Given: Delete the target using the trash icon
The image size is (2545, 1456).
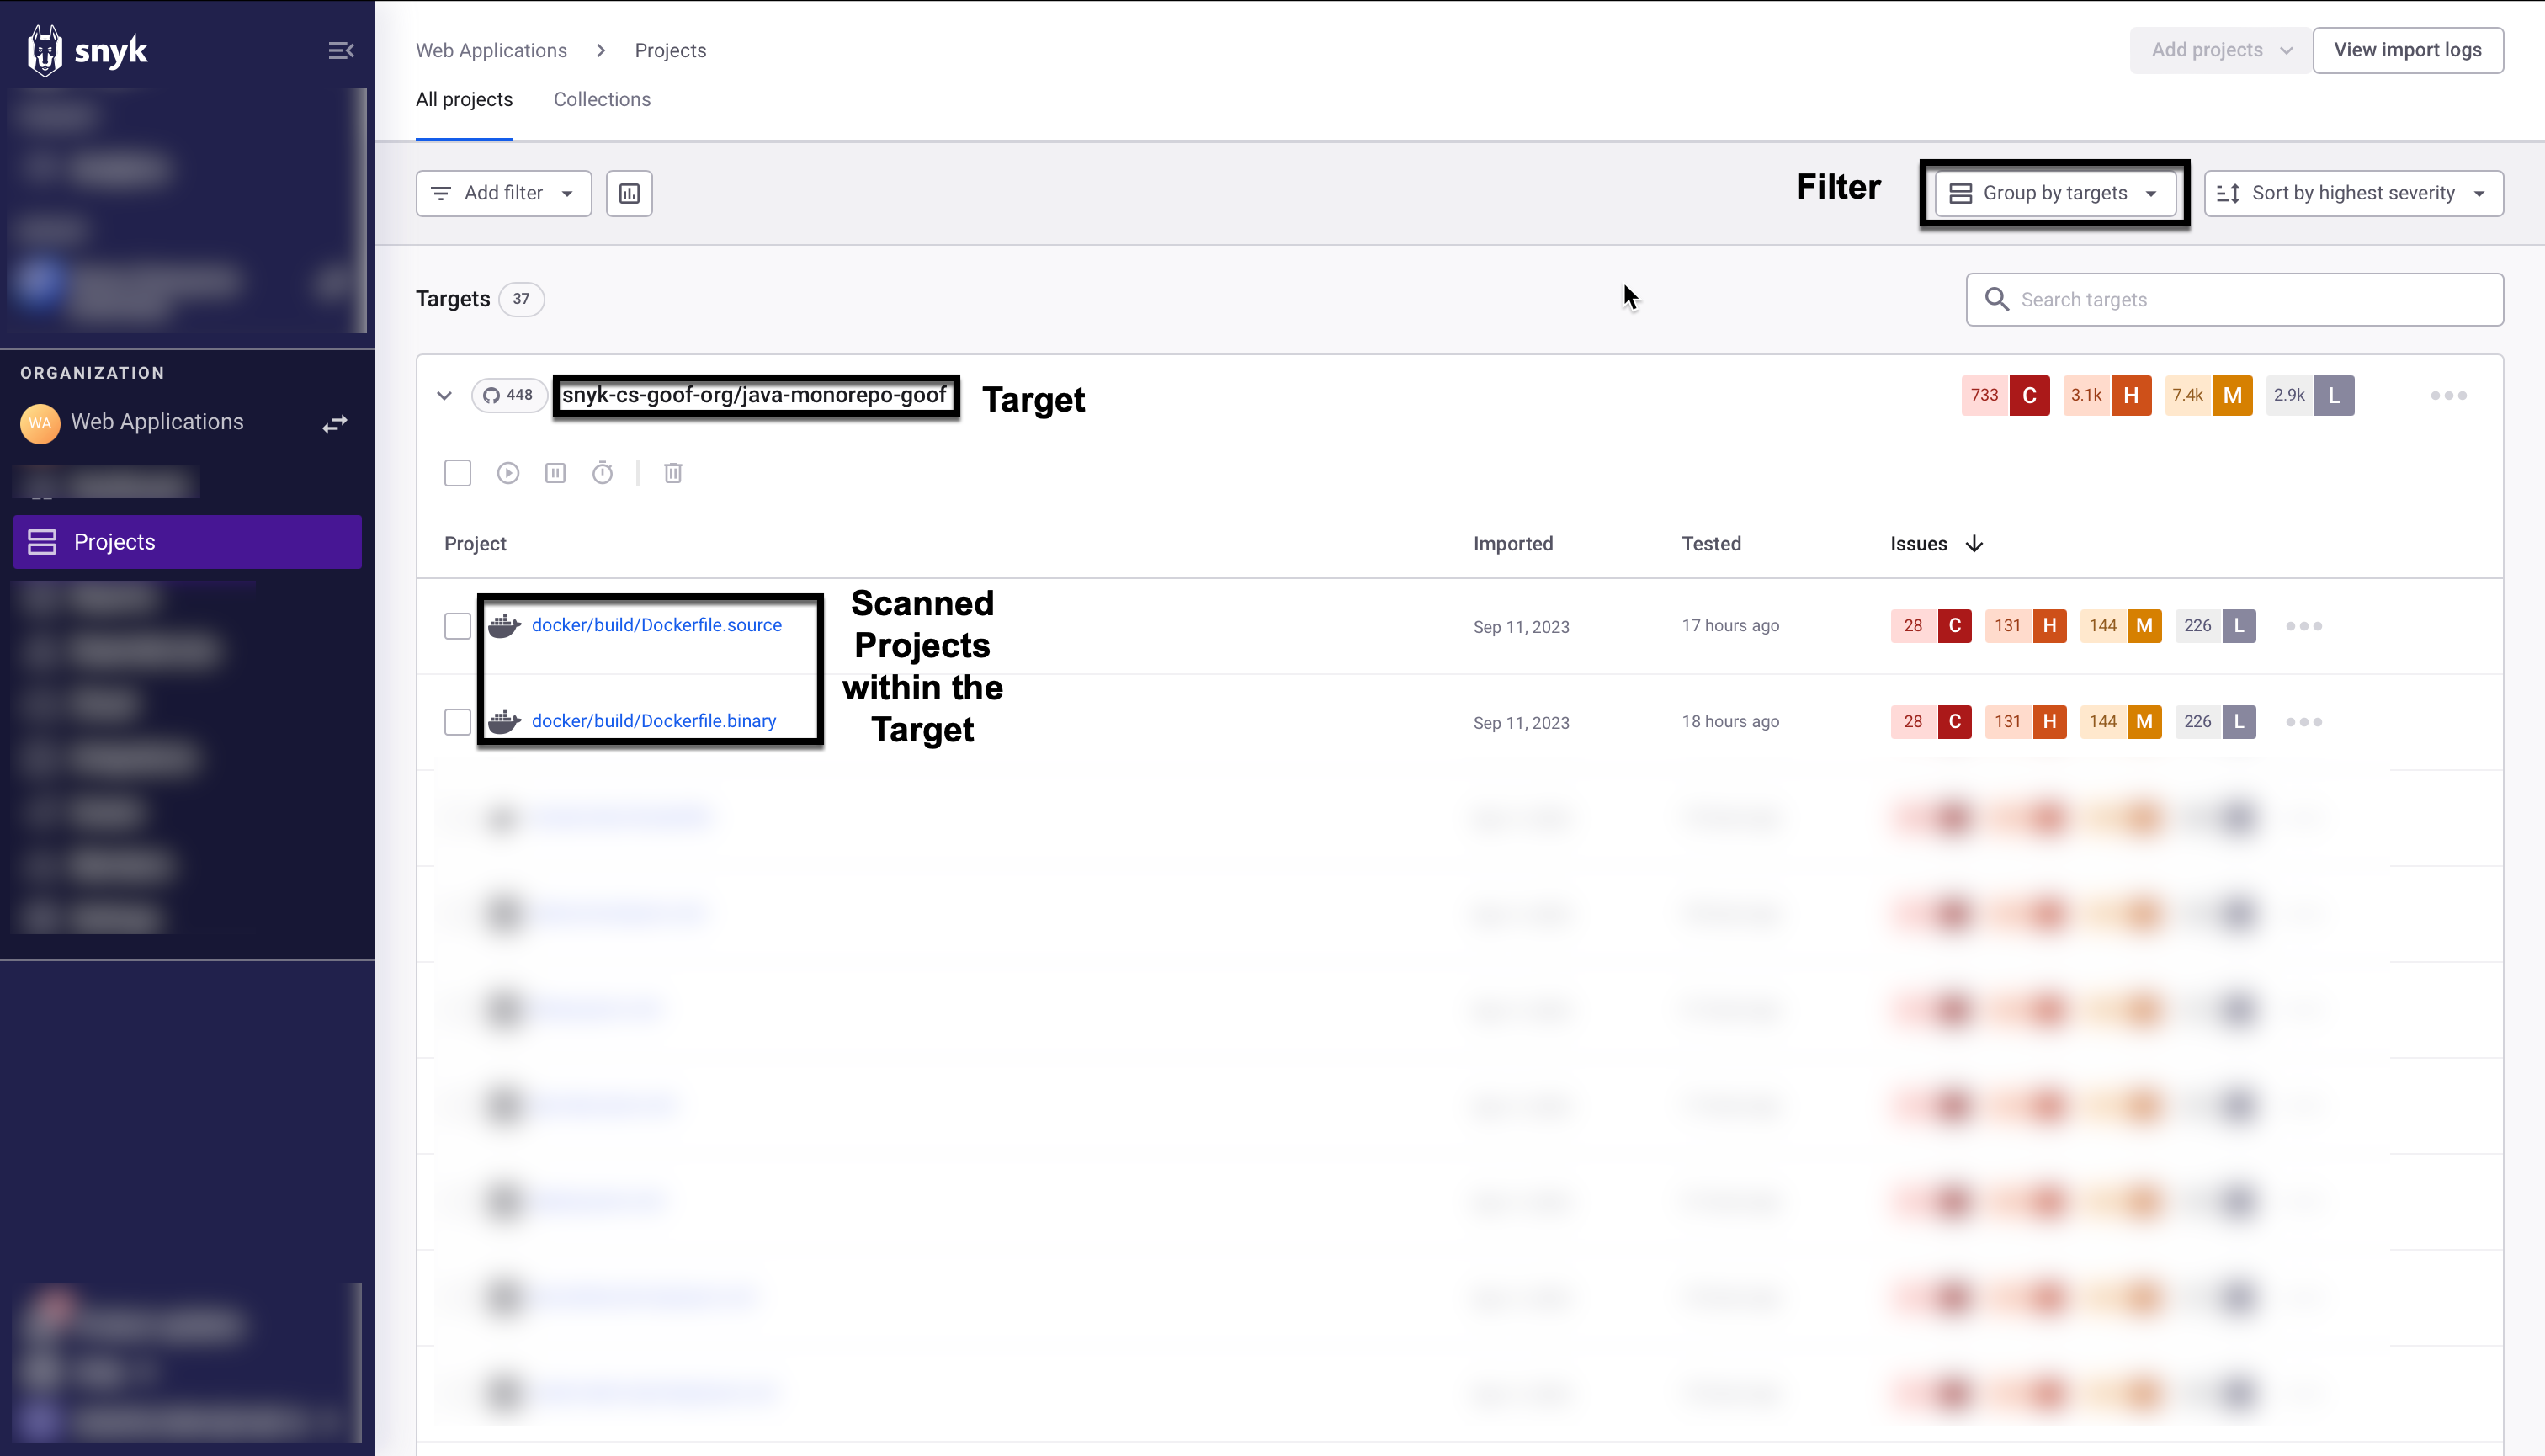Looking at the screenshot, I should click(672, 472).
